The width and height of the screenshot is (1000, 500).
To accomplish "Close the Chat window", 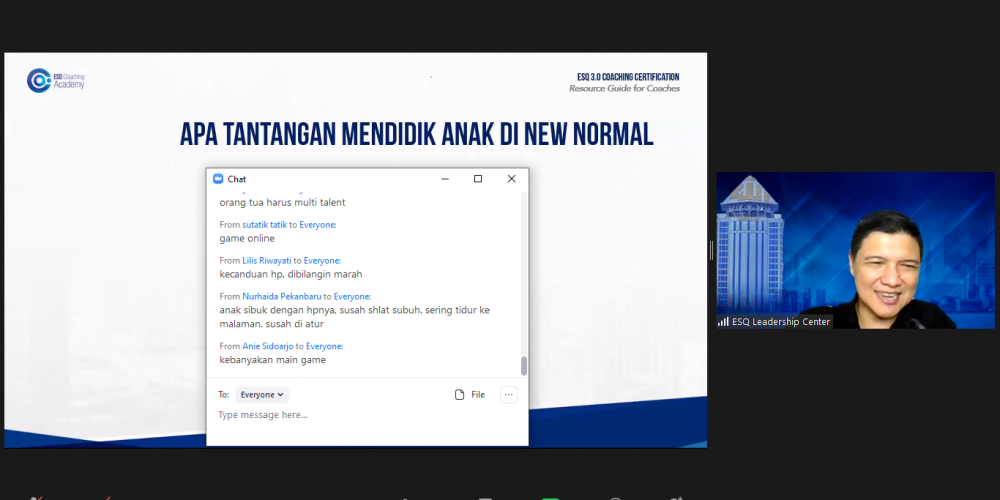I will pyautogui.click(x=511, y=179).
